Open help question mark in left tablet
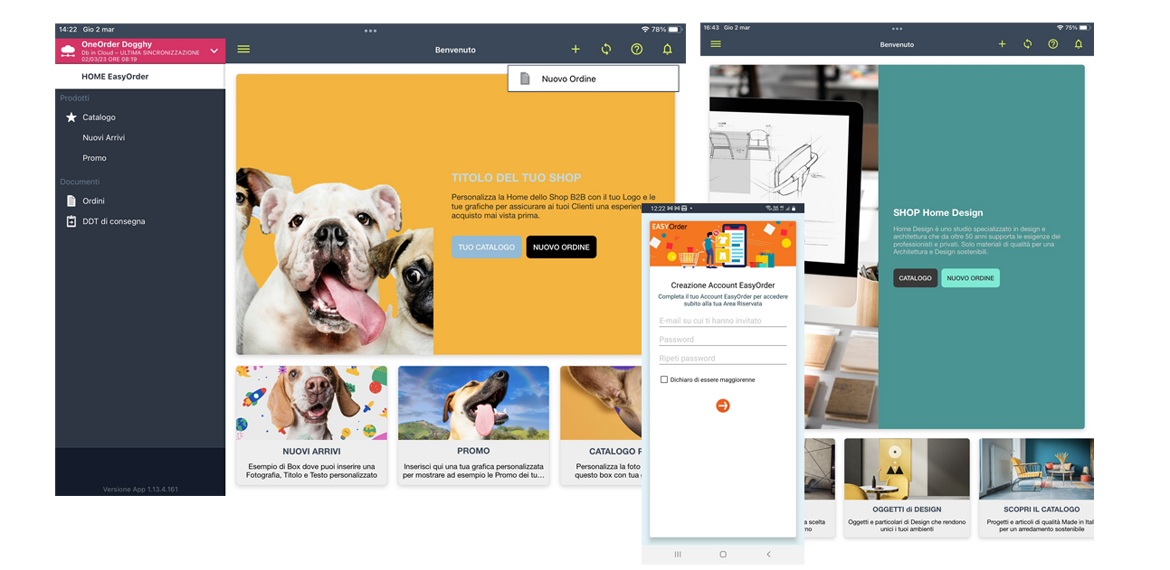The height and width of the screenshot is (570, 1170). (x=636, y=49)
